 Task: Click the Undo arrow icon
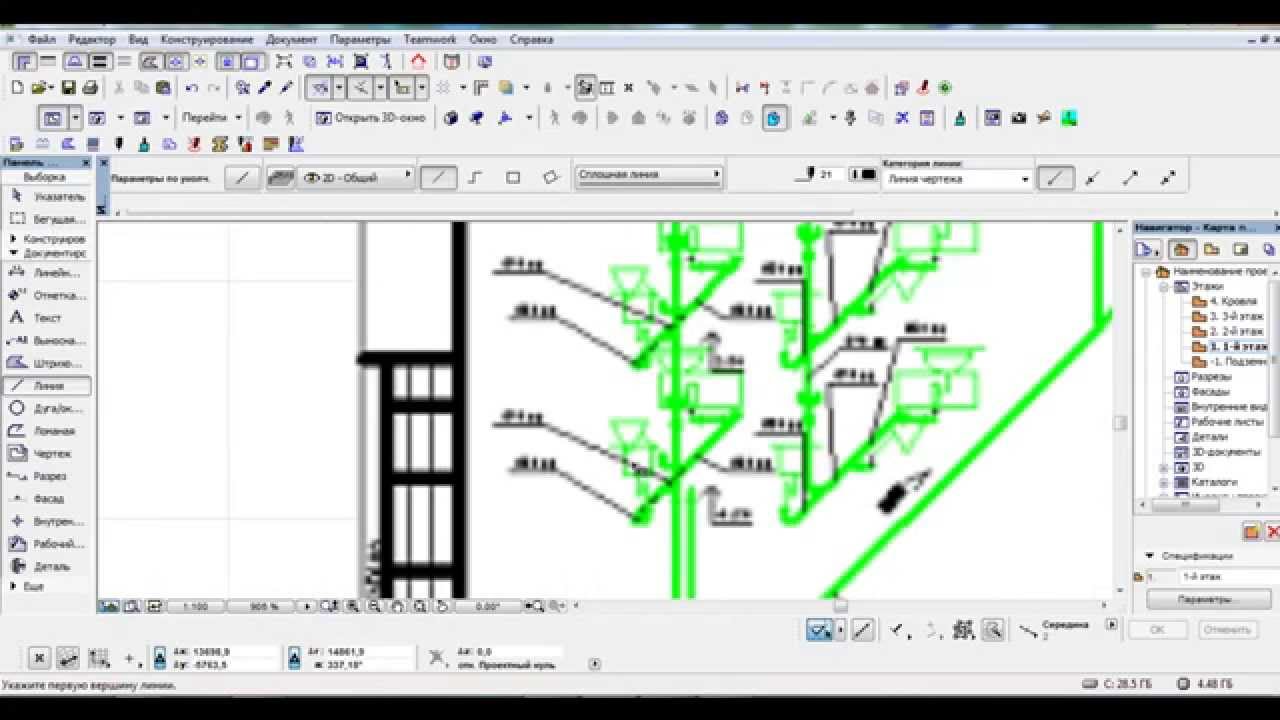pos(192,88)
